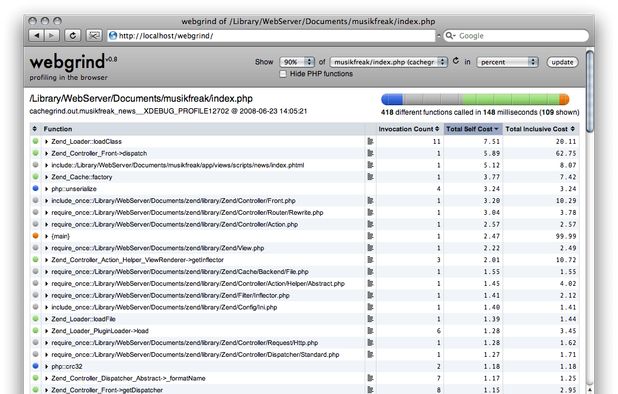Screen dimensions: 618x394
Task: Open the percent units dropdown
Action: pyautogui.click(x=507, y=62)
